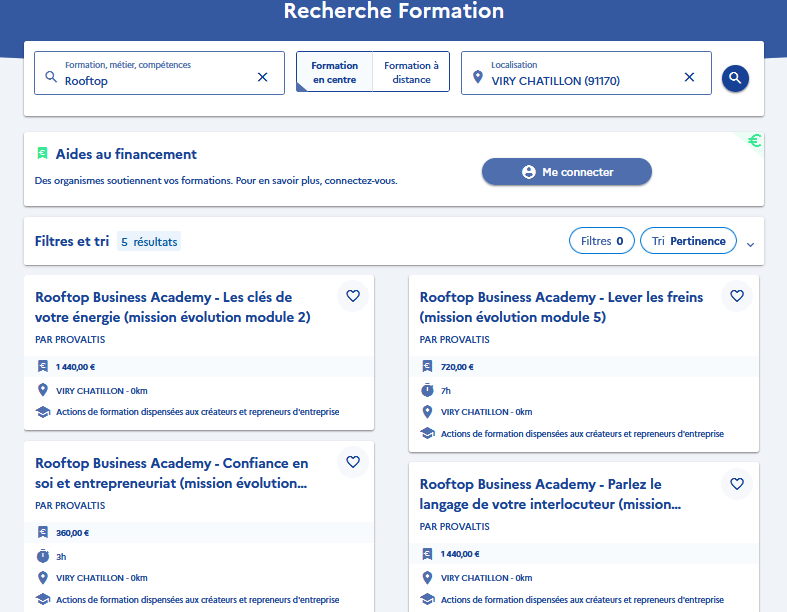This screenshot has width=787, height=612.
Task: Click the 720,00 € price text
Action: pyautogui.click(x=457, y=367)
